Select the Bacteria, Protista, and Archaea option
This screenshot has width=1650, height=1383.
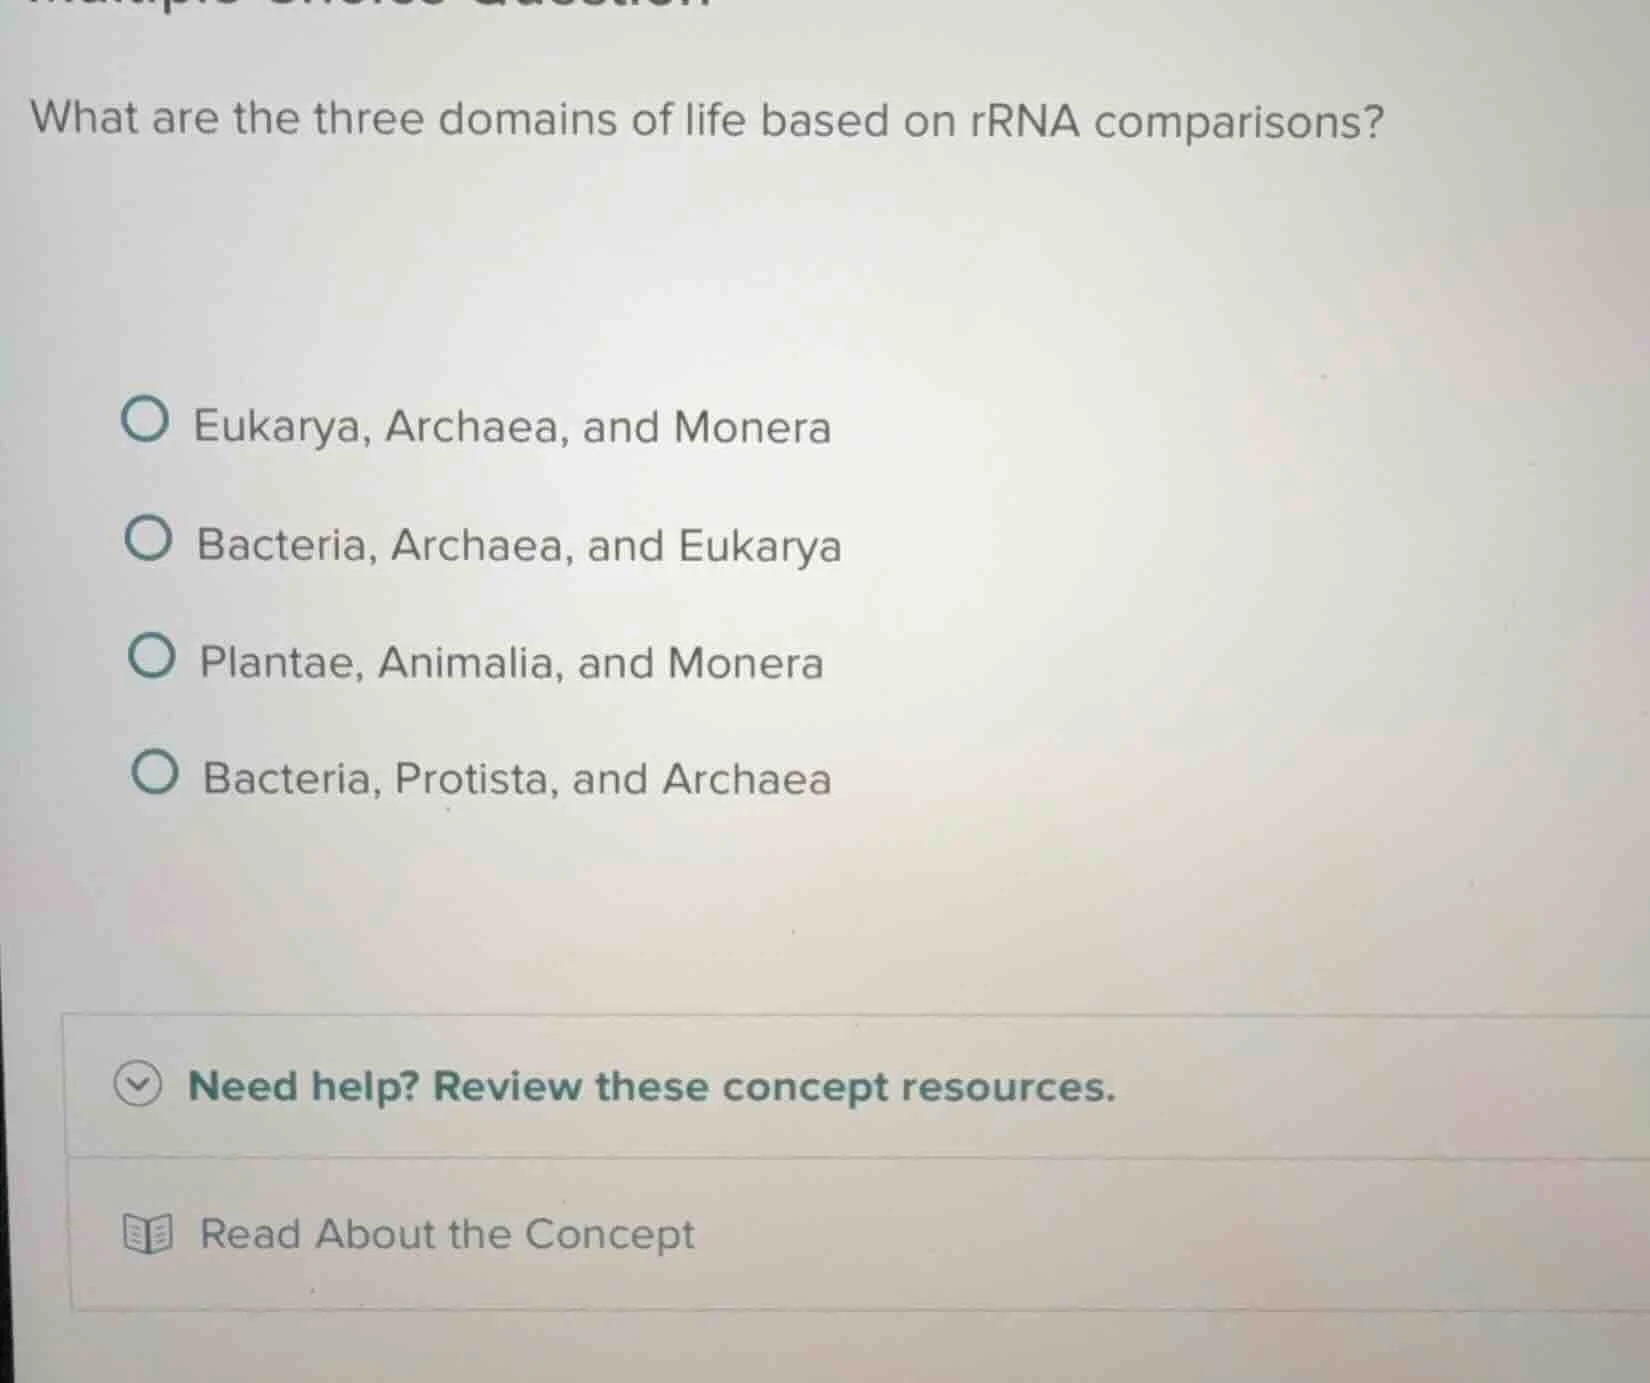pyautogui.click(x=155, y=776)
